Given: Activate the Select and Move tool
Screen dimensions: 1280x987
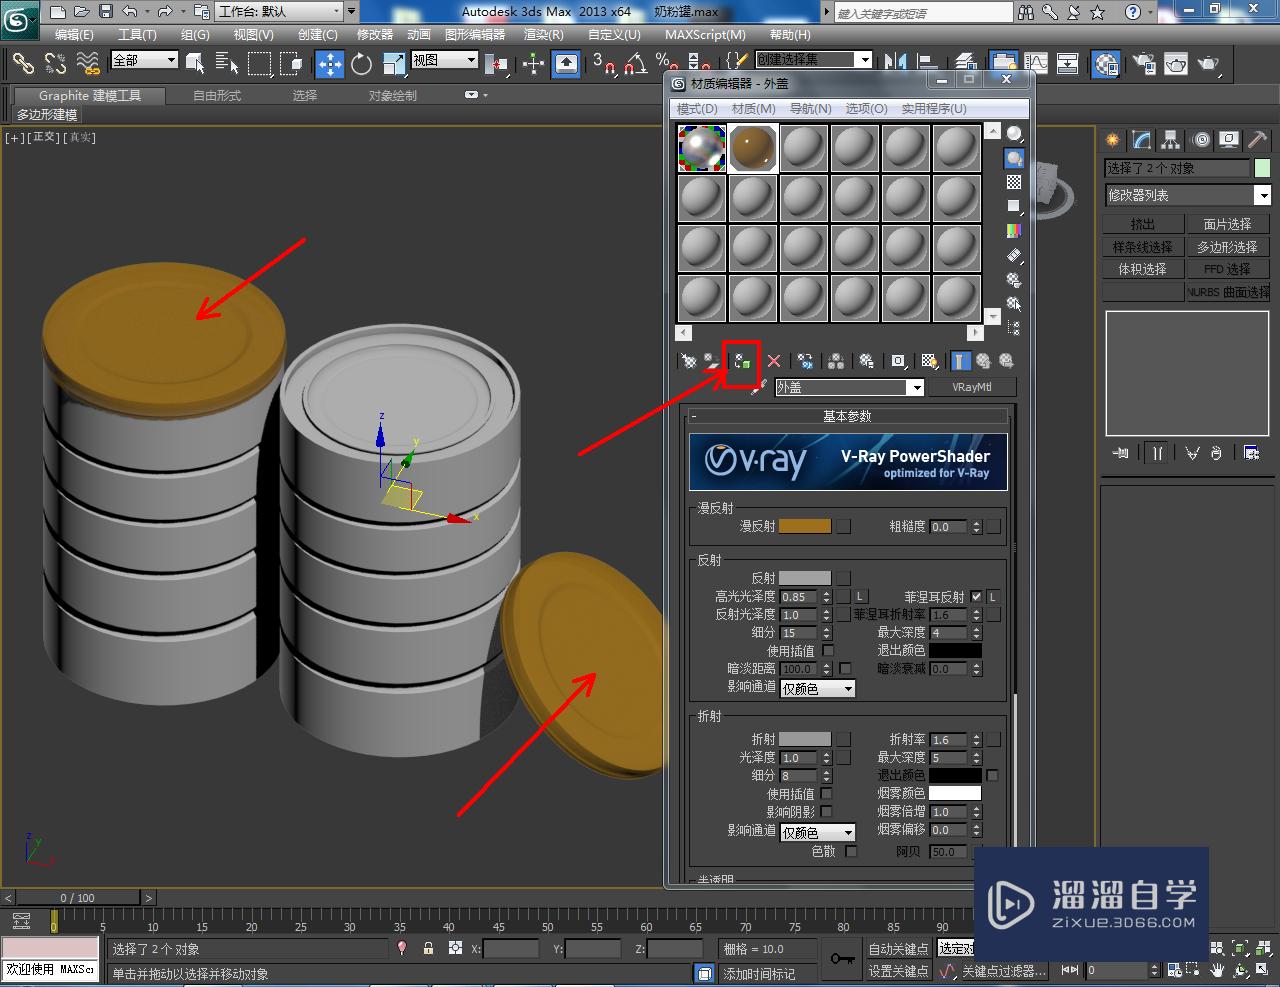Looking at the screenshot, I should 329,64.
